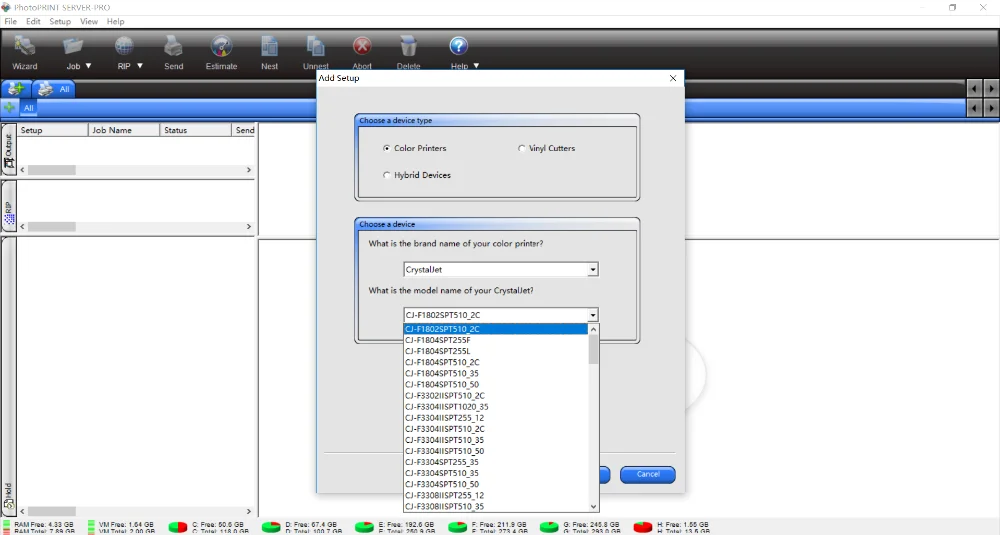Open the View menu
Viewport: 1000px width, 535px height.
pyautogui.click(x=89, y=21)
